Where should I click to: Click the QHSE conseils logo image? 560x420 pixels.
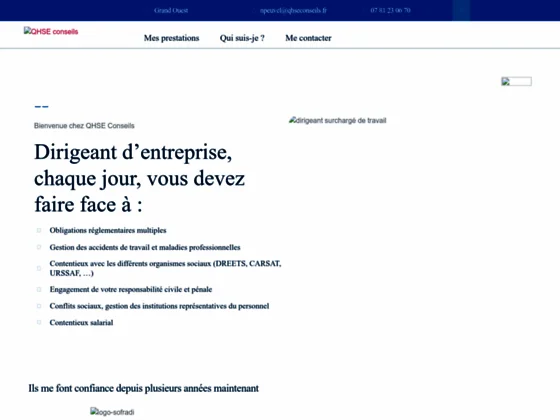51,31
